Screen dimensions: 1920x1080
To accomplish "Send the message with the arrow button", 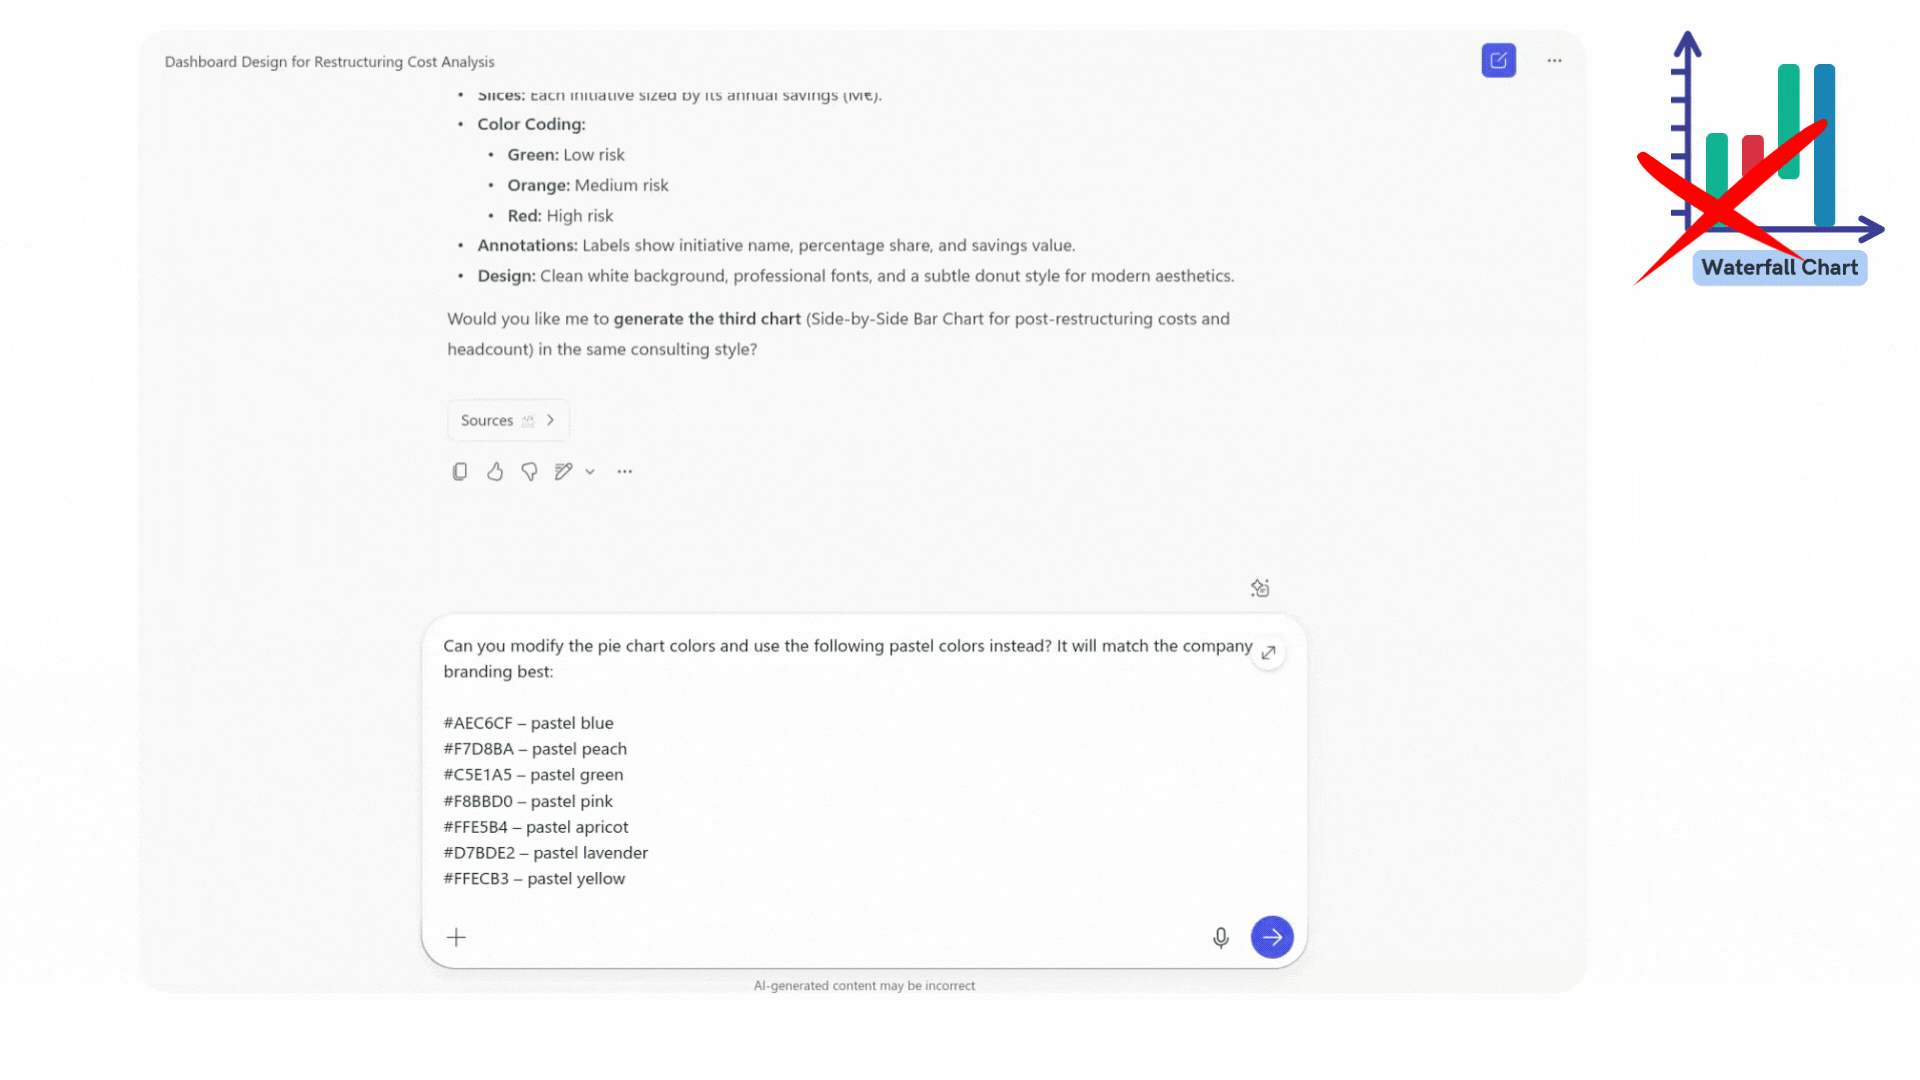I will point(1272,937).
